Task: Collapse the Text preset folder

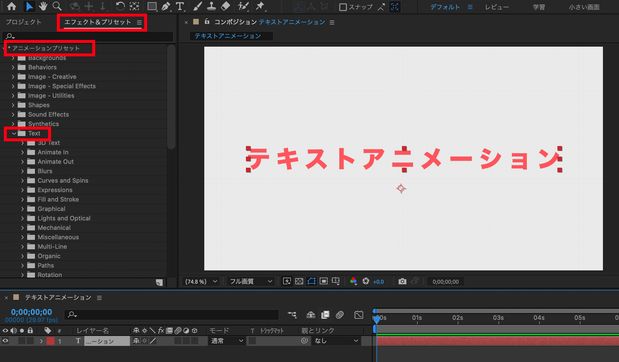Action: coord(14,133)
